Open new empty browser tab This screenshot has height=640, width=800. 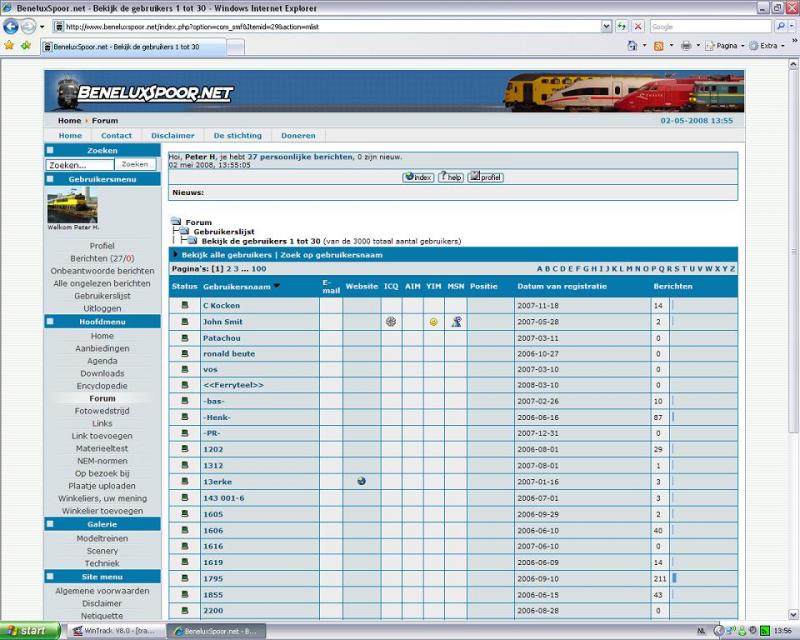pyautogui.click(x=235, y=47)
